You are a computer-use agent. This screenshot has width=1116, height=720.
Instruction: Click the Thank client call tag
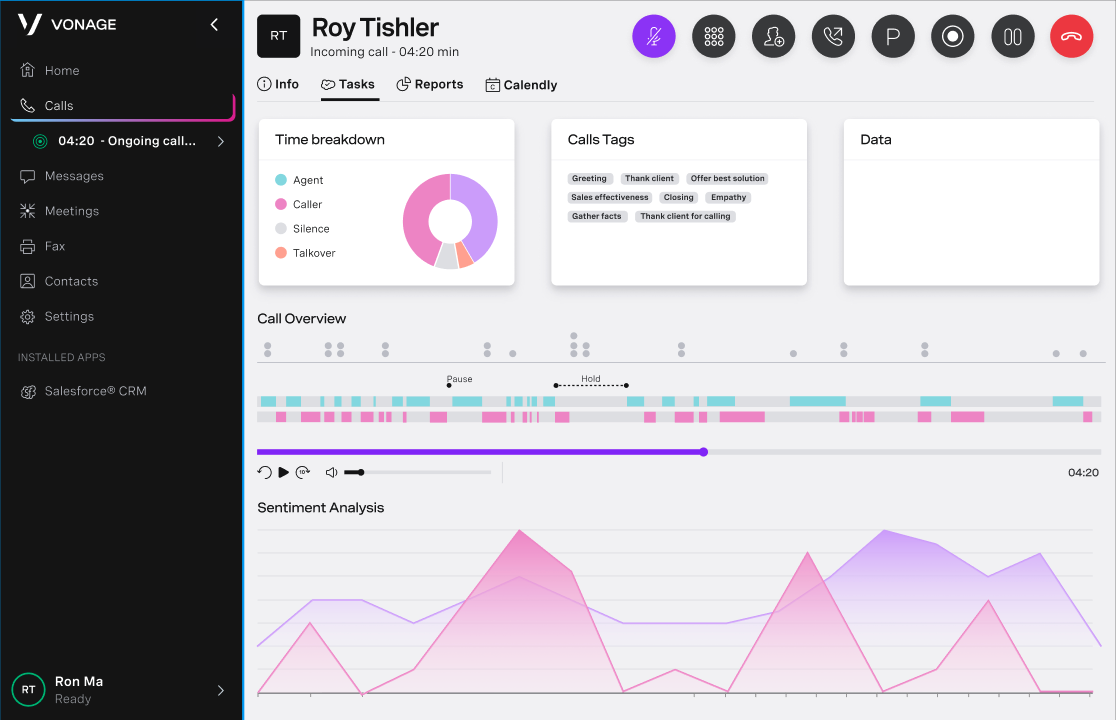tap(649, 179)
